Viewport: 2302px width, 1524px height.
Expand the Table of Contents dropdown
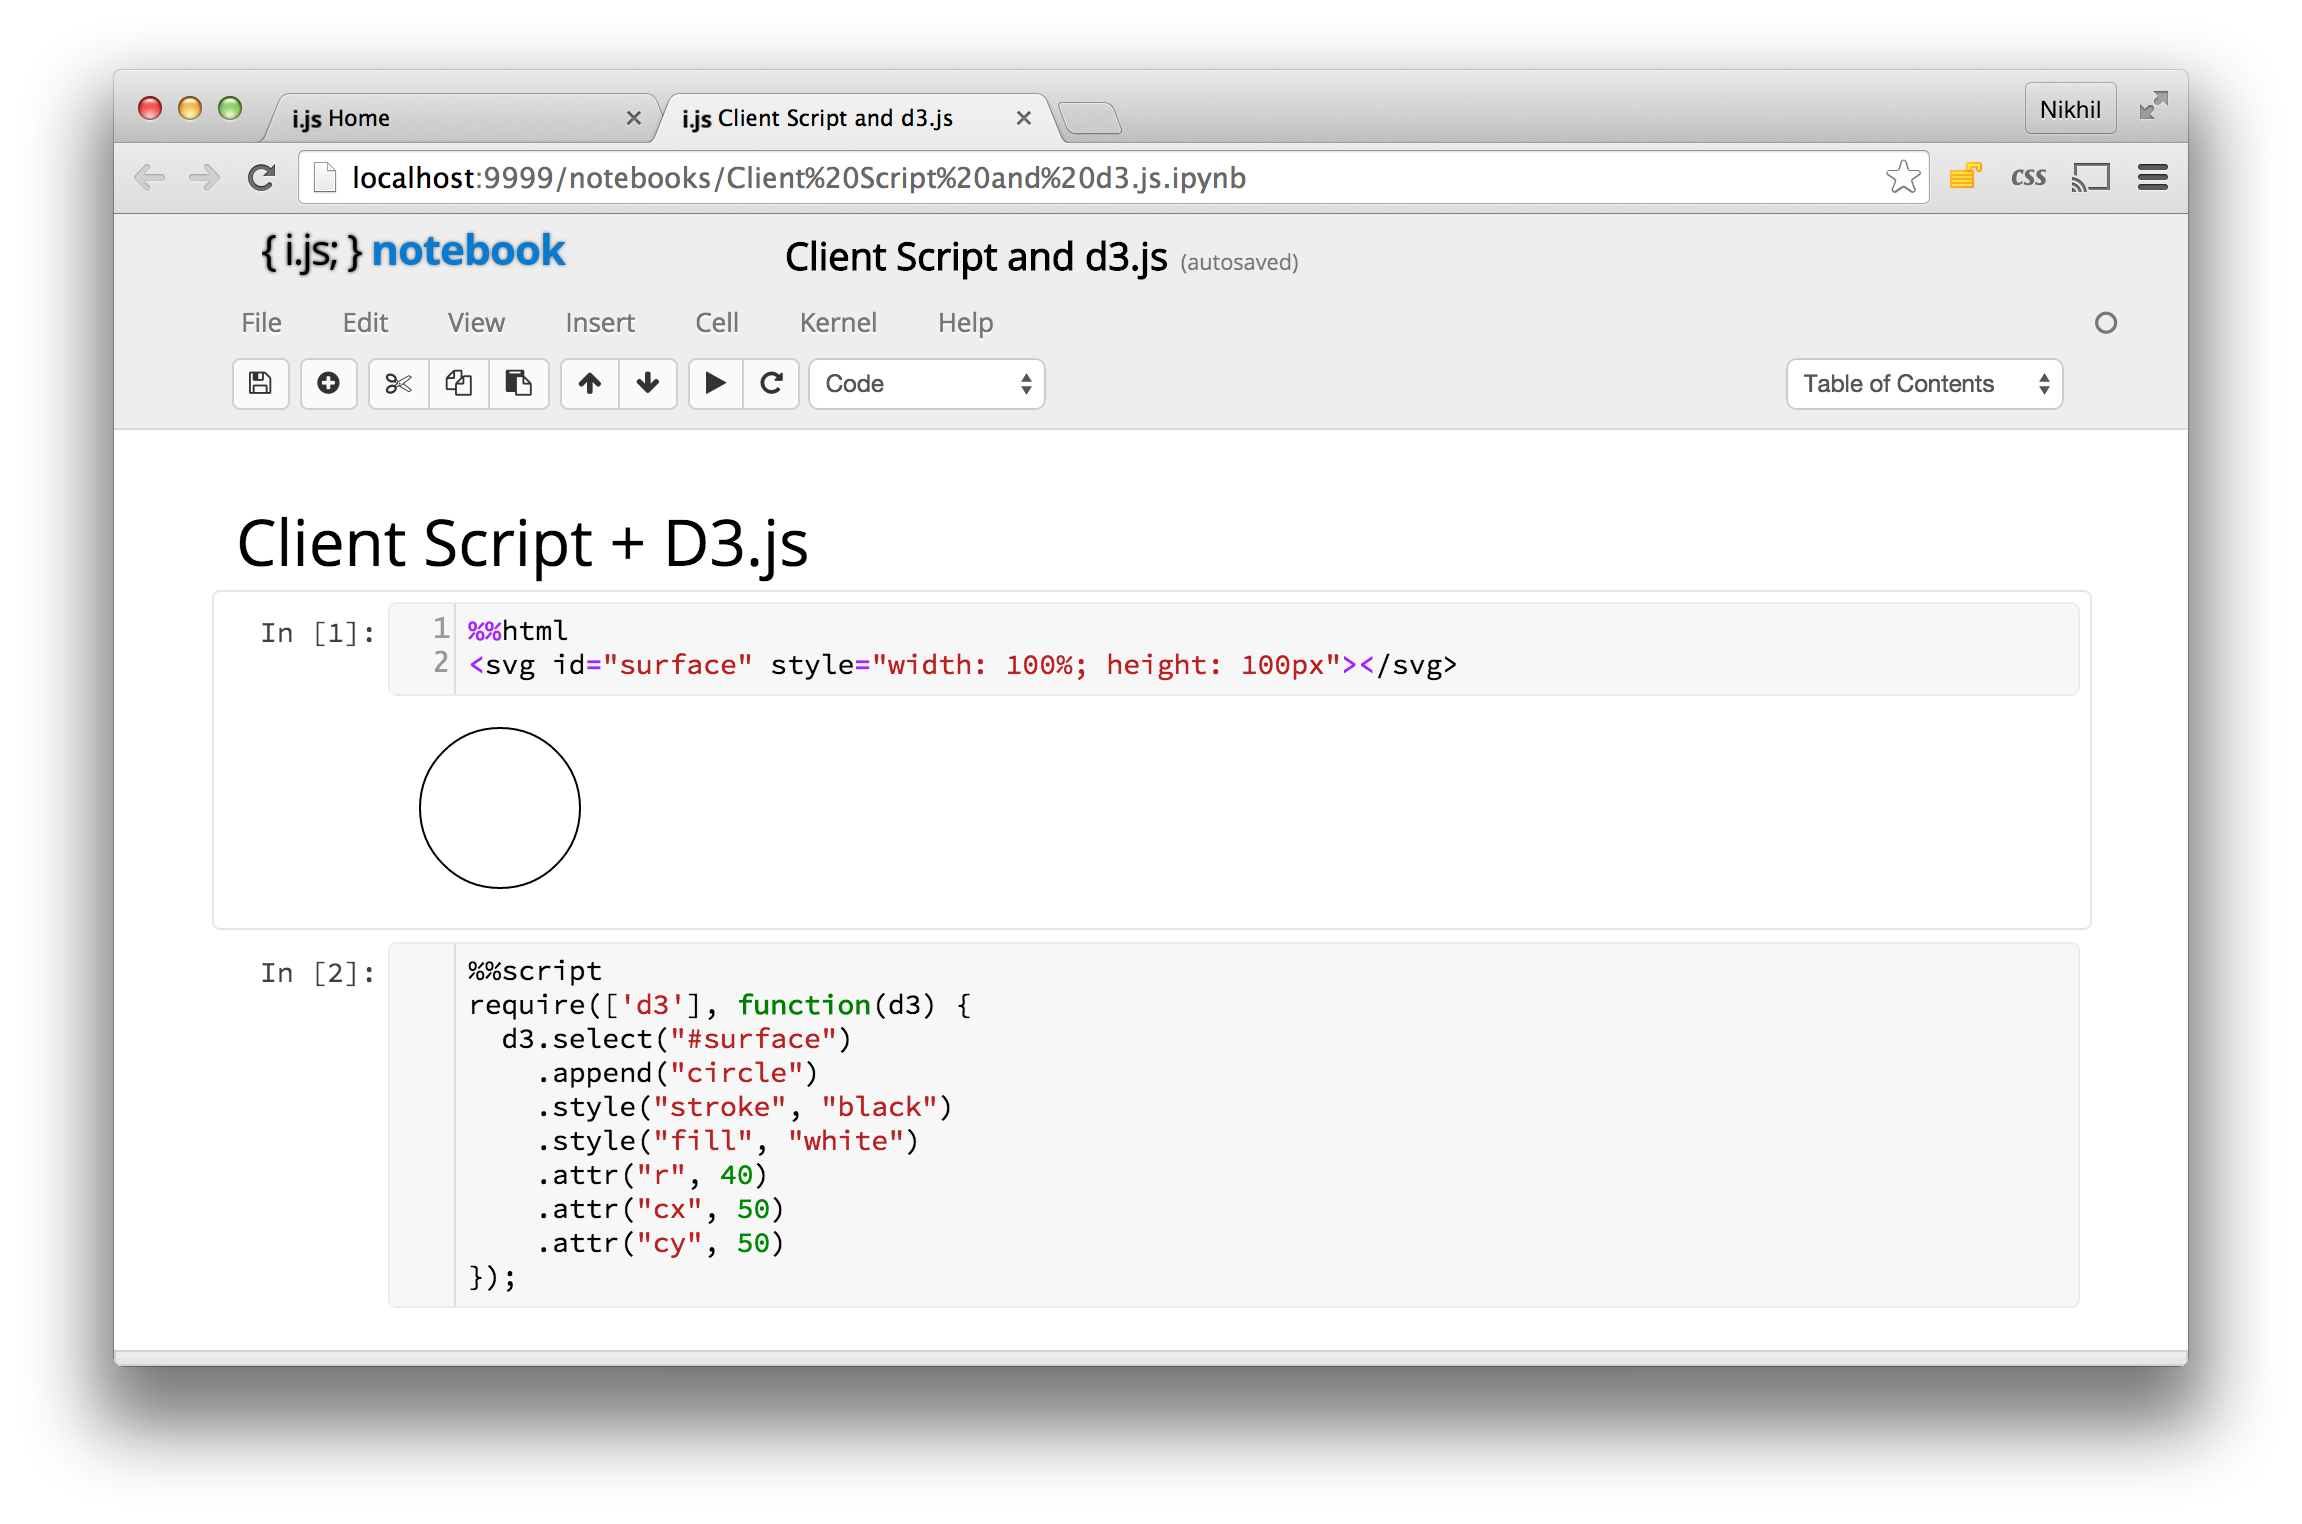coord(1923,384)
